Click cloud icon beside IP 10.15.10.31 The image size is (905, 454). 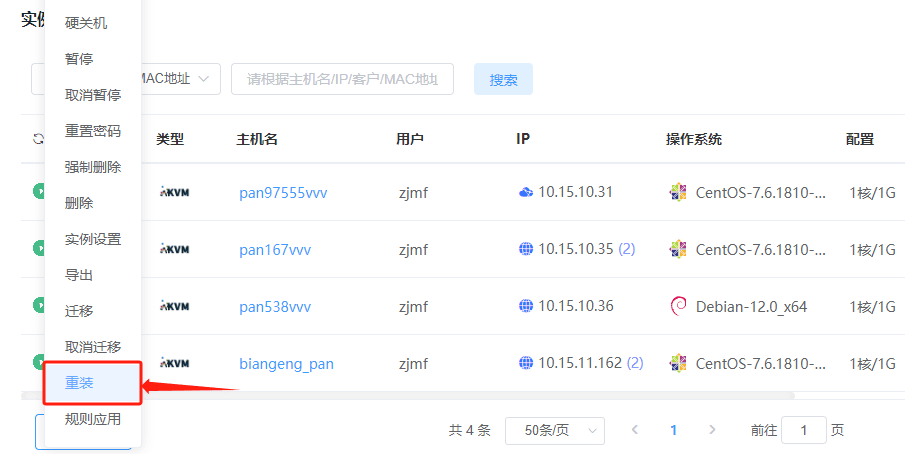[526, 192]
